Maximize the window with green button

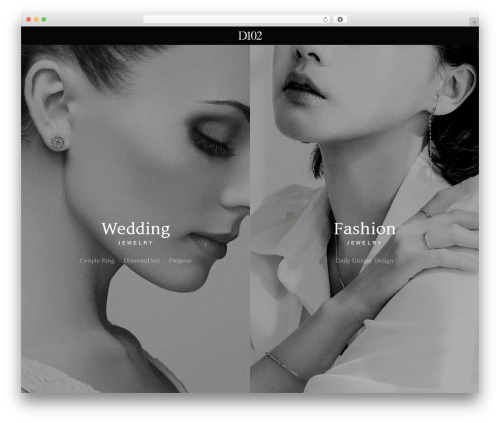(44, 19)
